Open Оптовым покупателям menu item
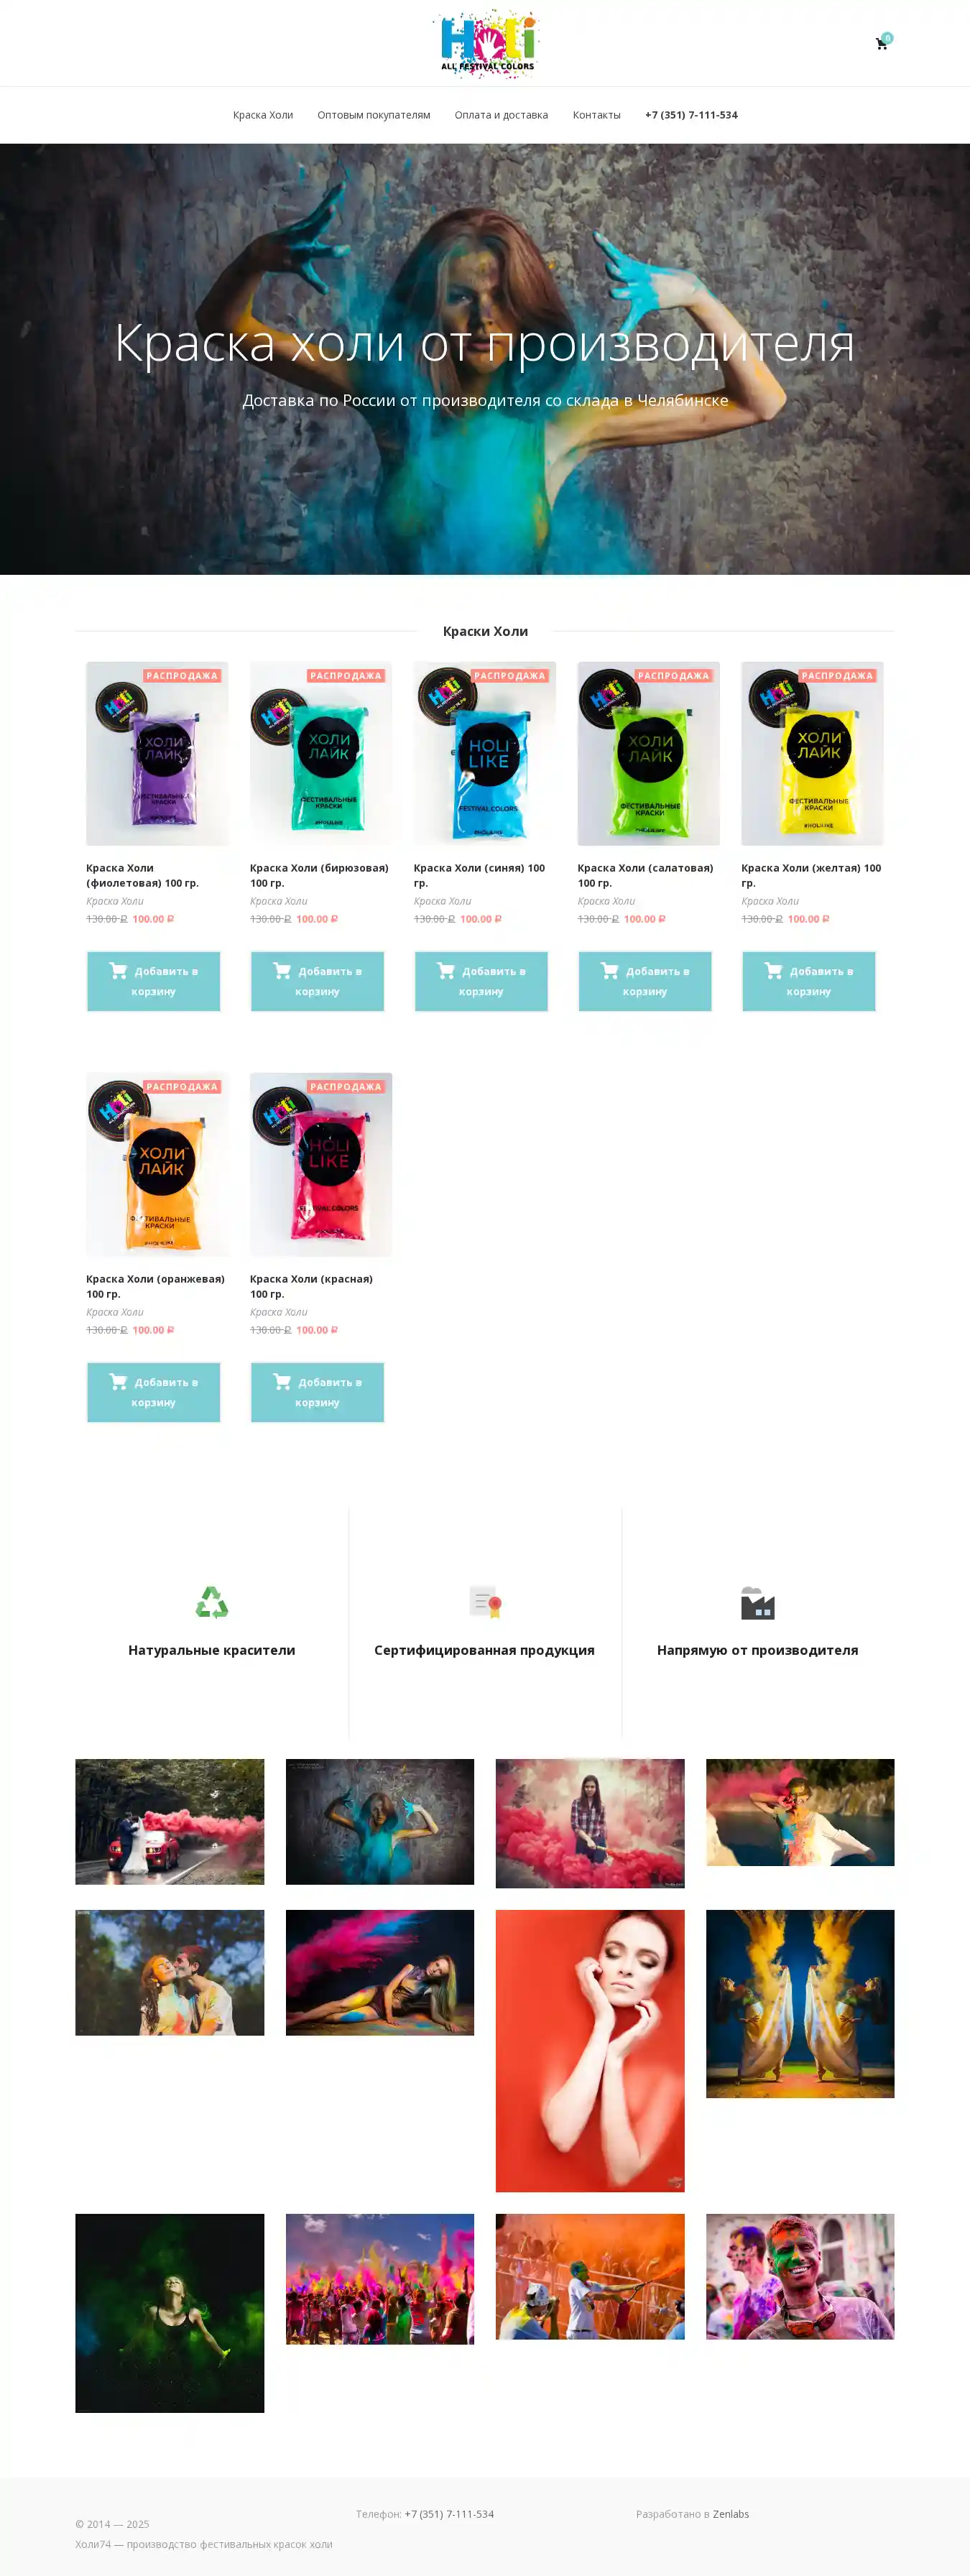Viewport: 970px width, 2576px height. tap(374, 115)
